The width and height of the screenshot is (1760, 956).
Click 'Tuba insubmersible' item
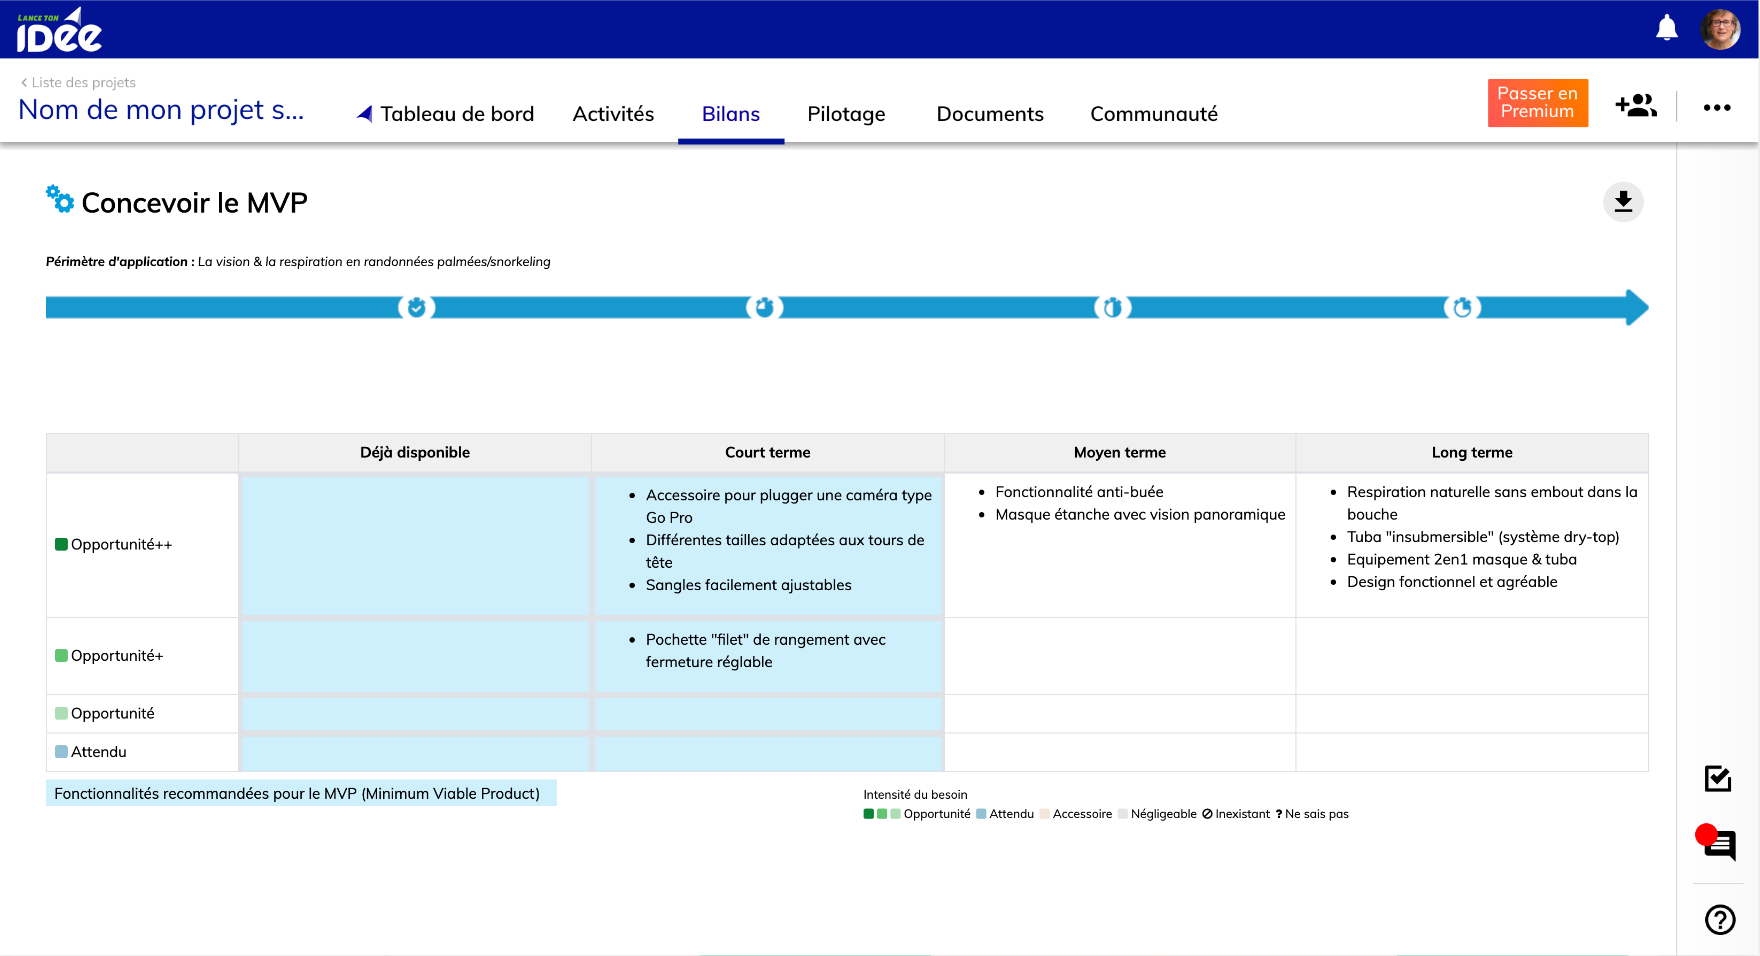[x=1483, y=537]
